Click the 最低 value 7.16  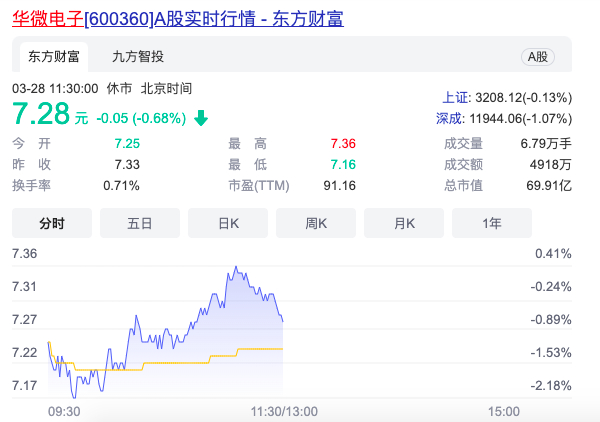[x=343, y=165]
